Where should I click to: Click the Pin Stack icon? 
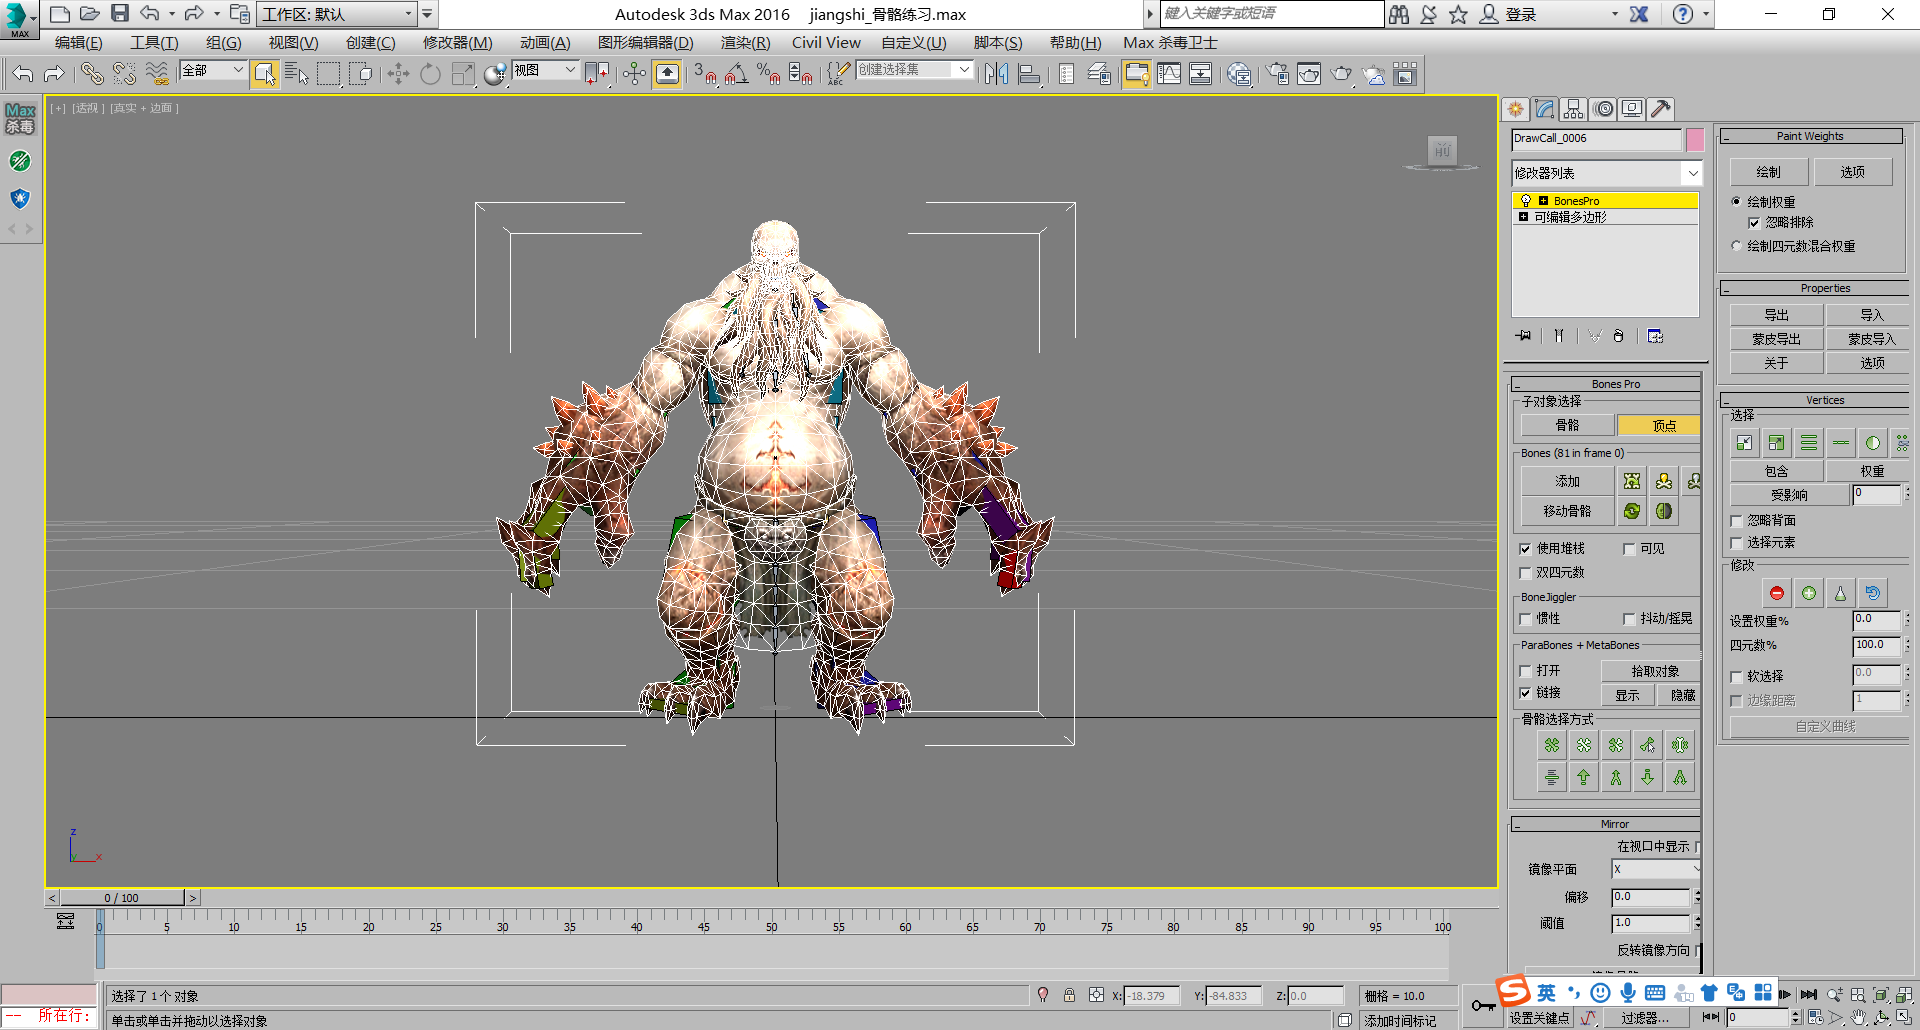(1523, 336)
